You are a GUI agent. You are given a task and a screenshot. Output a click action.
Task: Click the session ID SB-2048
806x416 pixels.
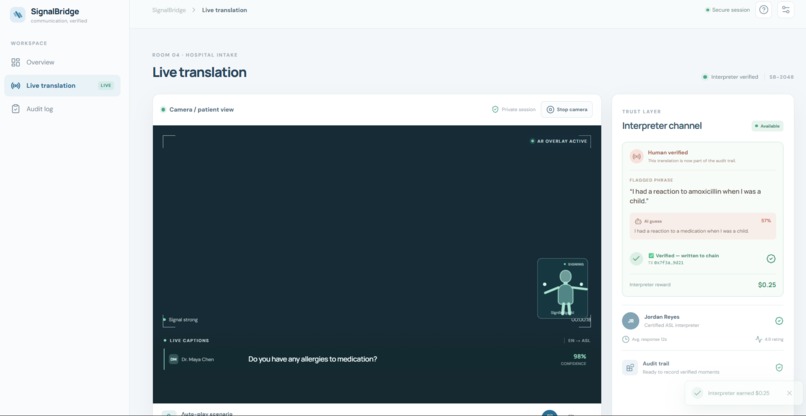tap(781, 77)
